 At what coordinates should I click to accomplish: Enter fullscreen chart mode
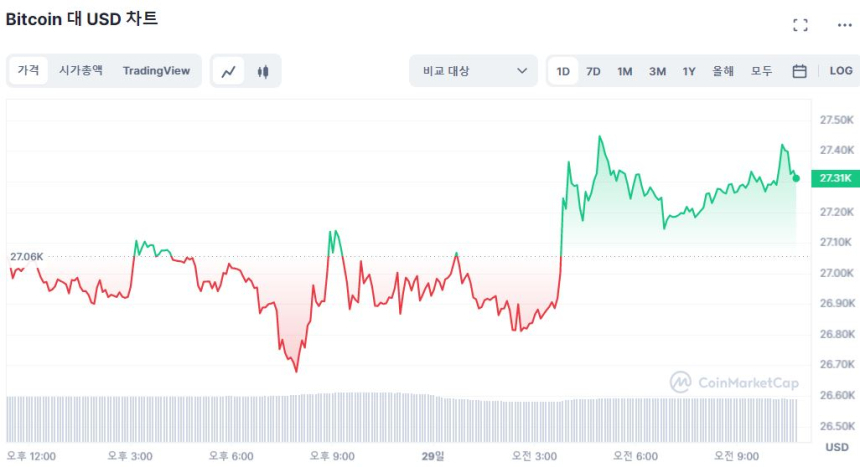[800, 25]
